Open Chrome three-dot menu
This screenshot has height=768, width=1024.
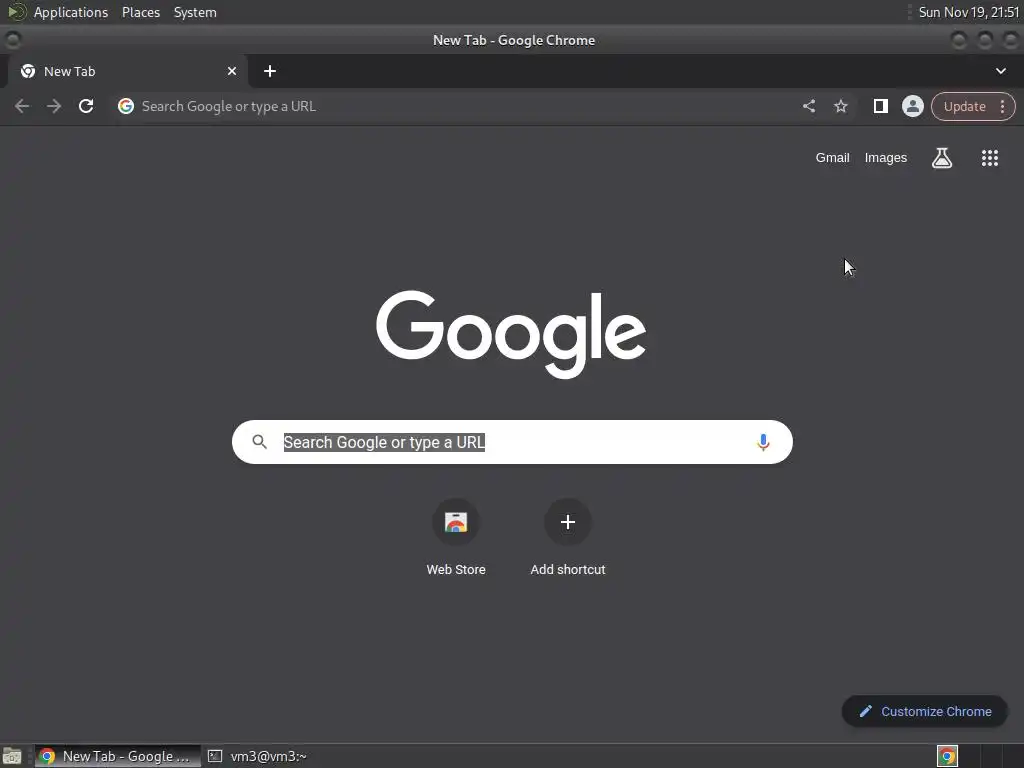click(x=1002, y=106)
